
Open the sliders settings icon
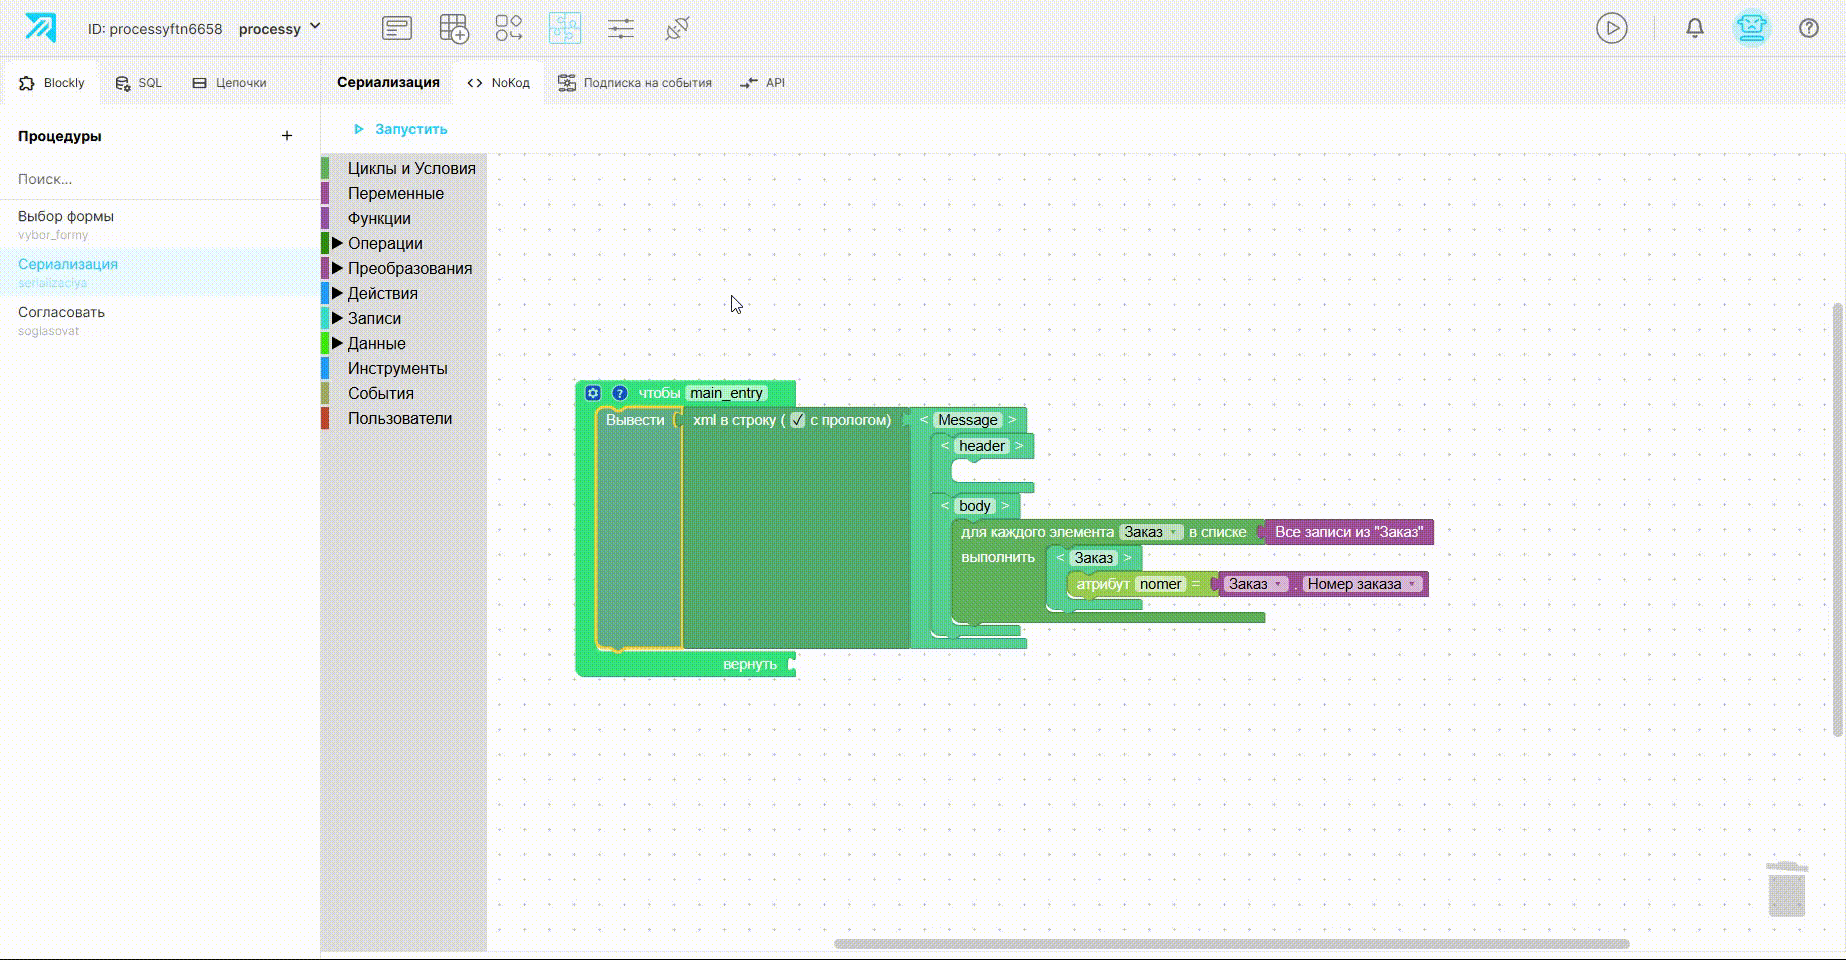point(621,29)
